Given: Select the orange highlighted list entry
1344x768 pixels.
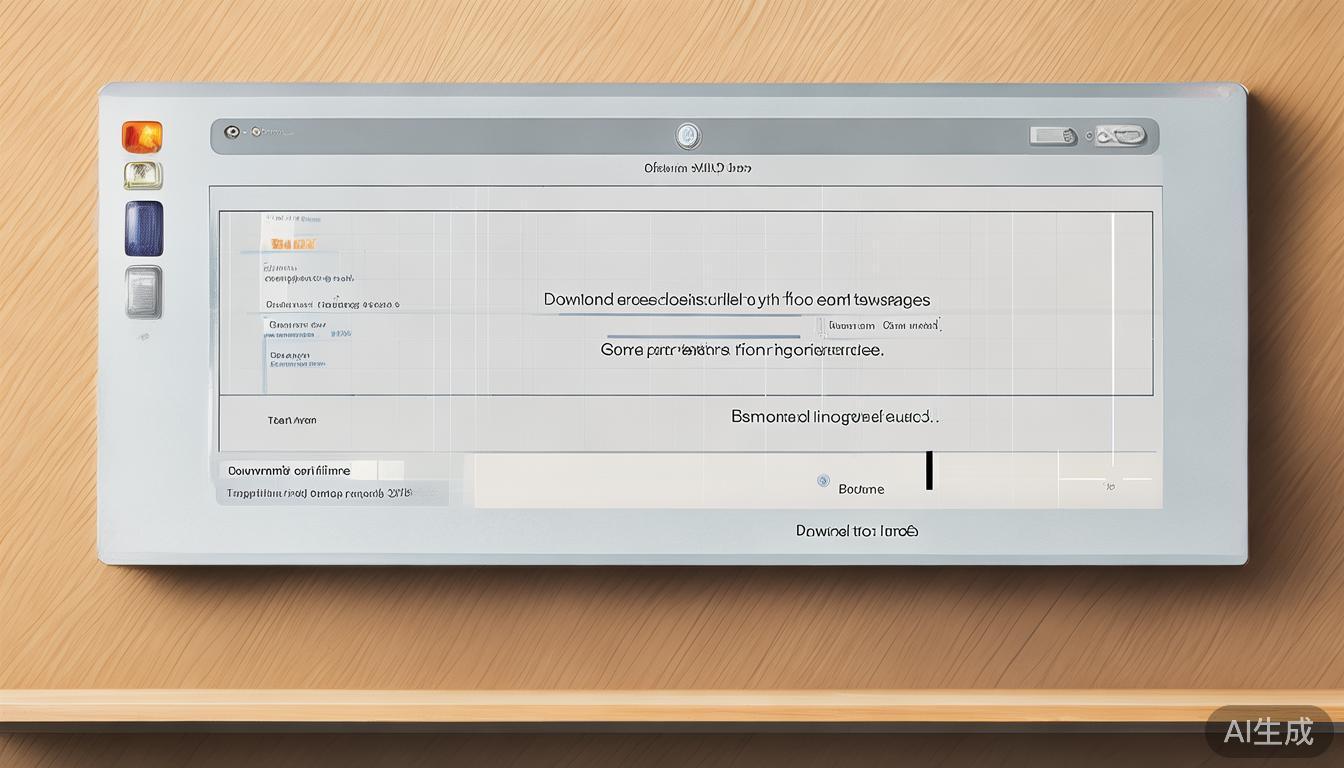Looking at the screenshot, I should click(292, 243).
